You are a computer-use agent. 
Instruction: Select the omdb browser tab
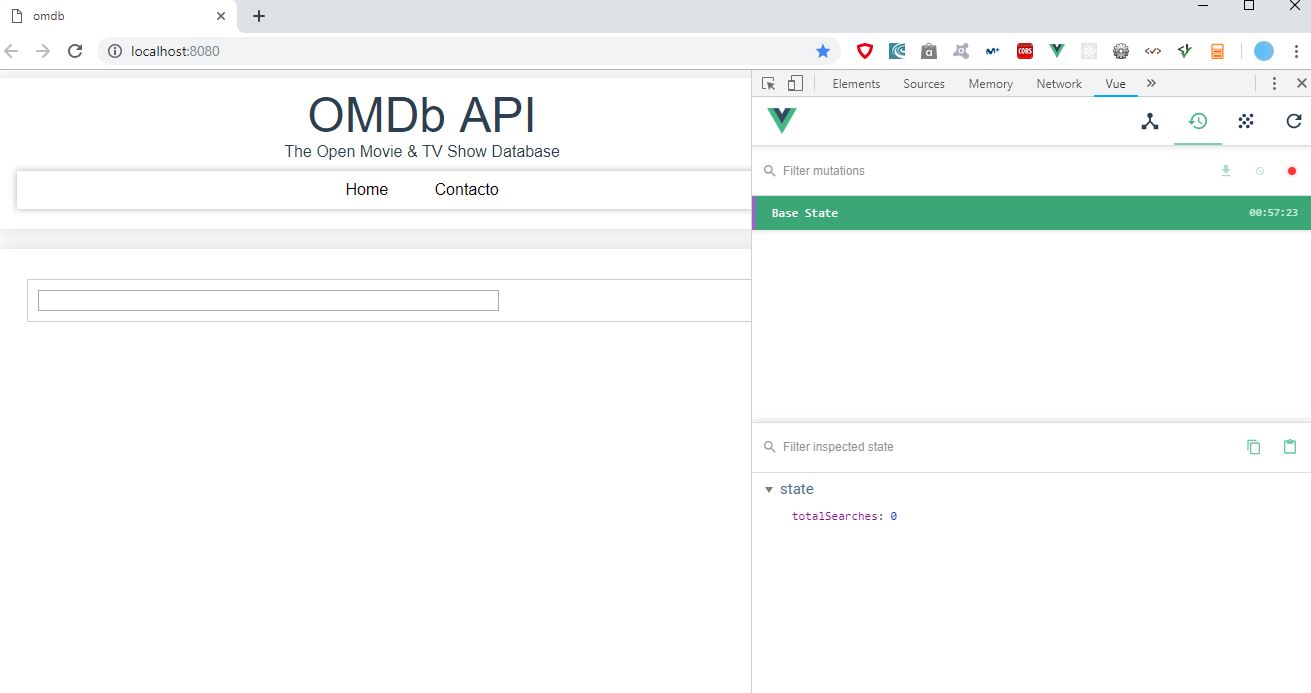click(118, 16)
